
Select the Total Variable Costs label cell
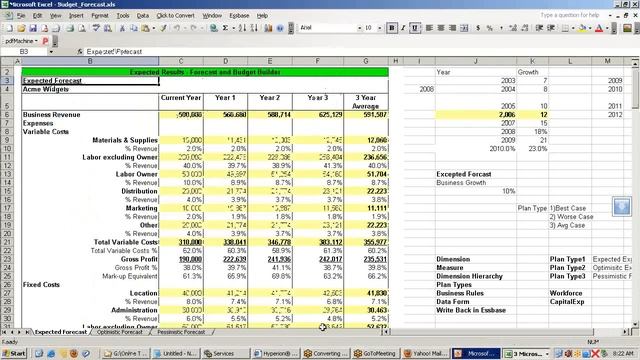[x=90, y=242]
